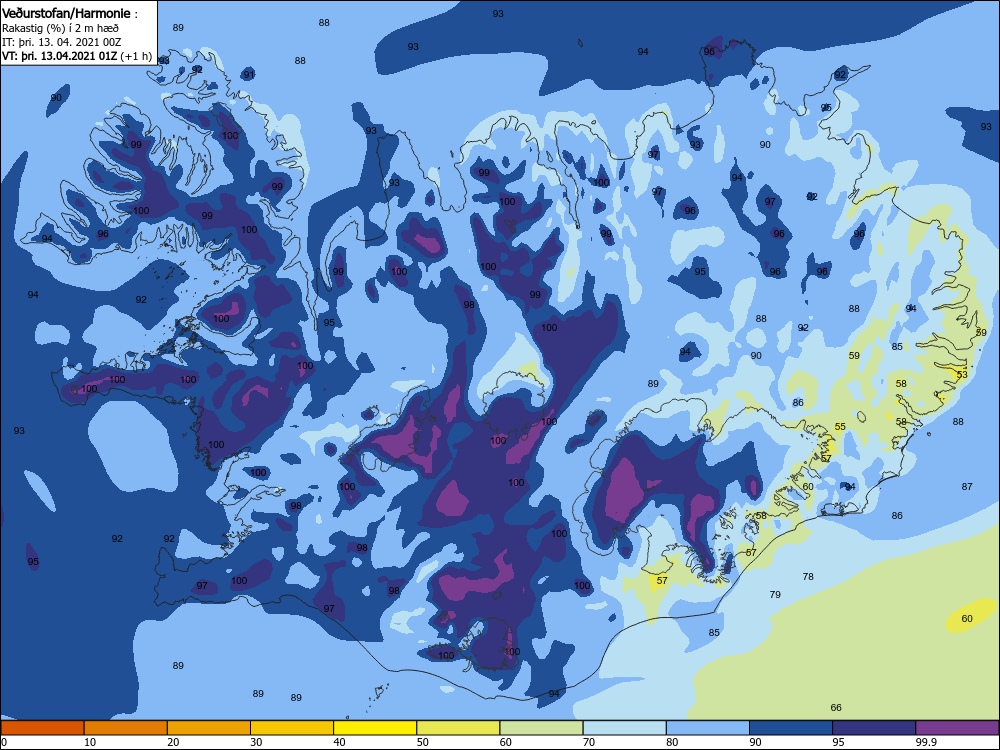Screen dimensions: 1000x750
Task: Click the 60 value inside the yellow ocean patch
Action: [x=967, y=618]
